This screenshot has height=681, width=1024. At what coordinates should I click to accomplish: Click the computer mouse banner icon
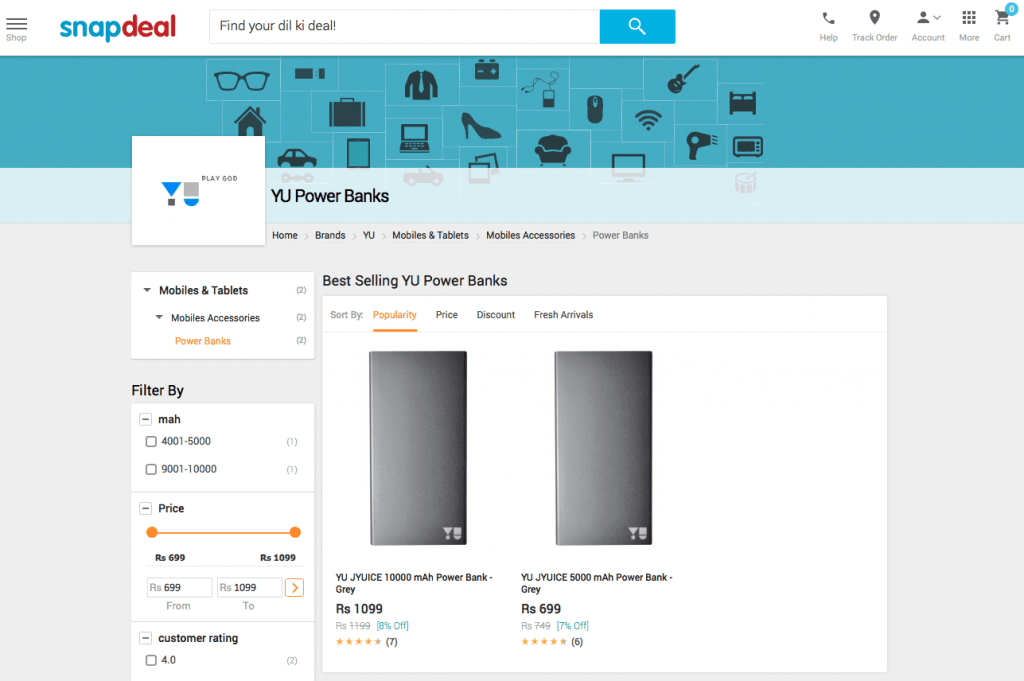[x=594, y=109]
